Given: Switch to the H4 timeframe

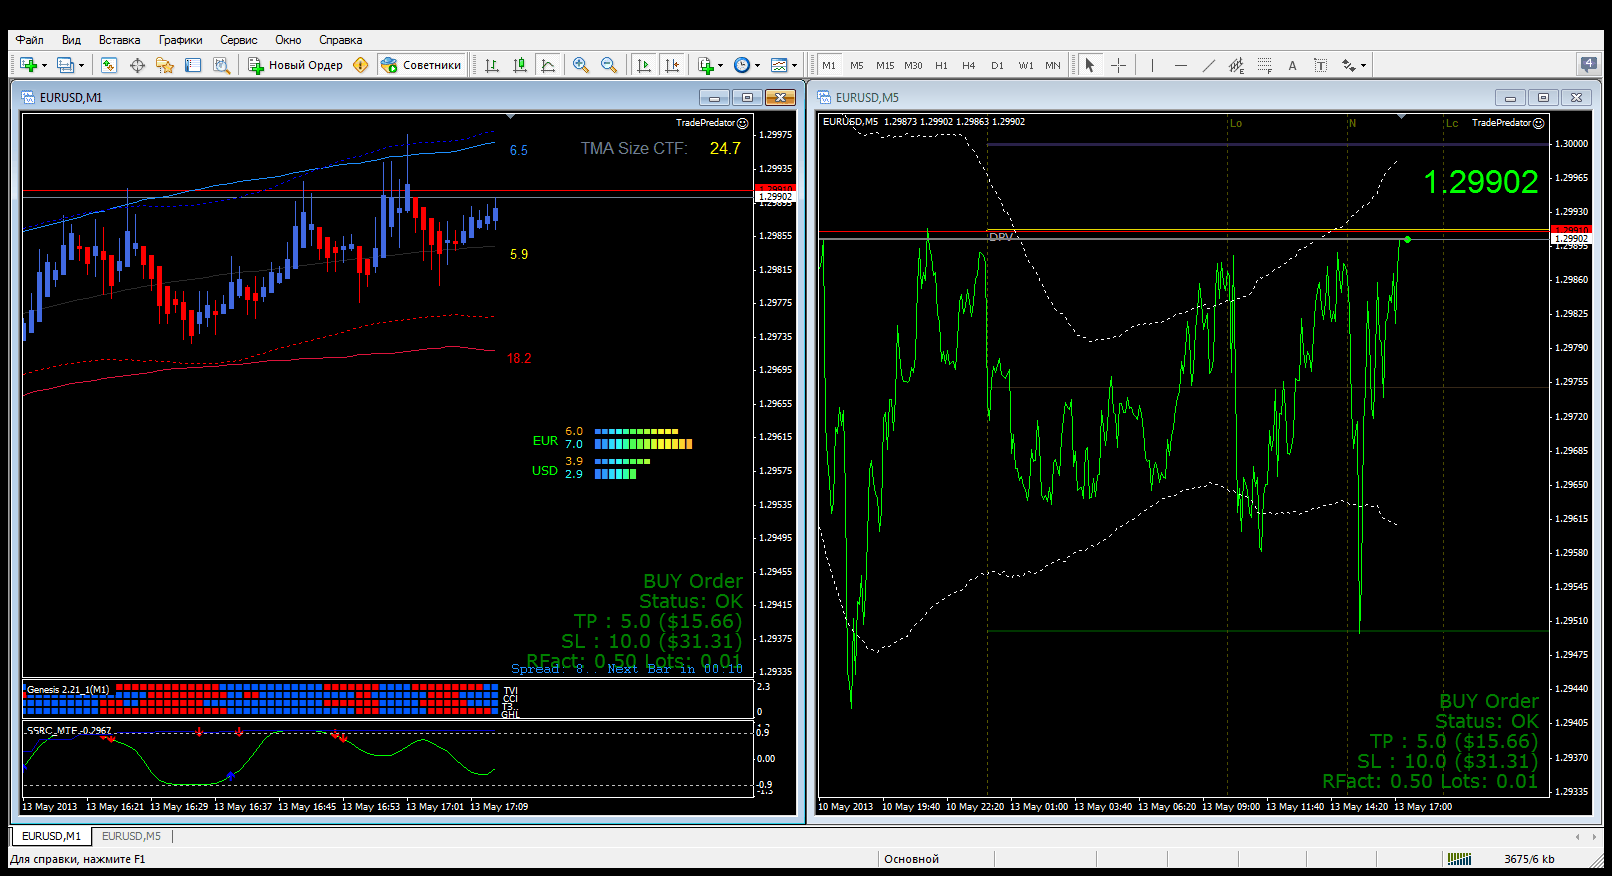Looking at the screenshot, I should pos(969,65).
